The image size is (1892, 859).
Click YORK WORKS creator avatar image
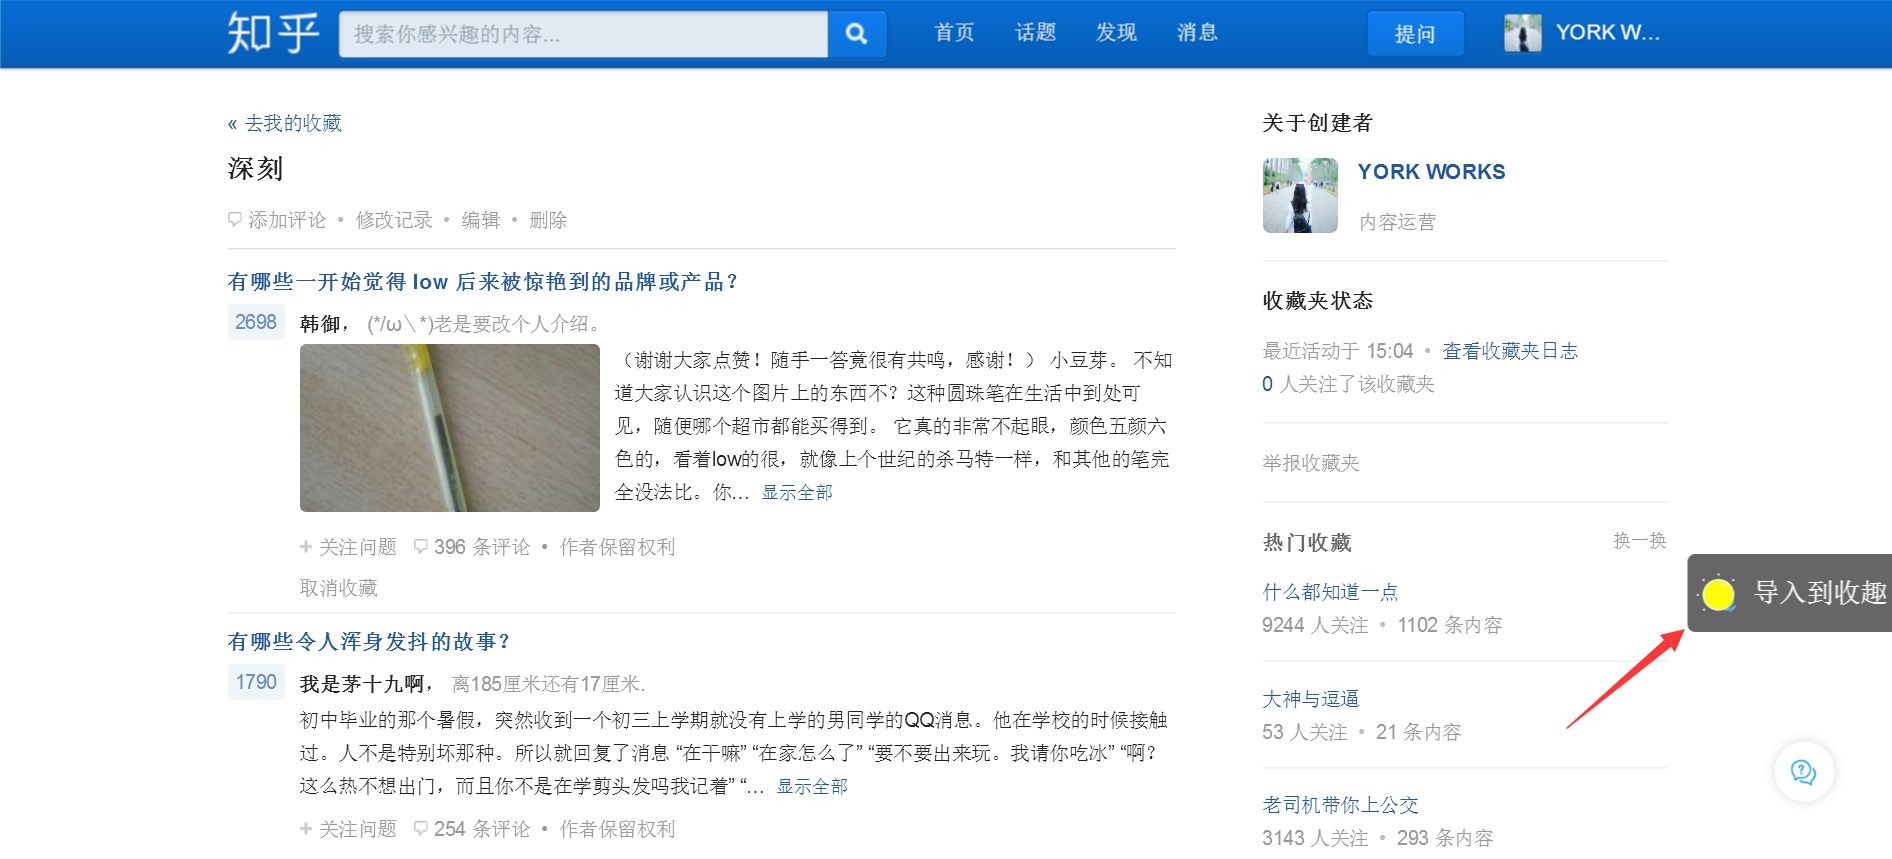1300,196
